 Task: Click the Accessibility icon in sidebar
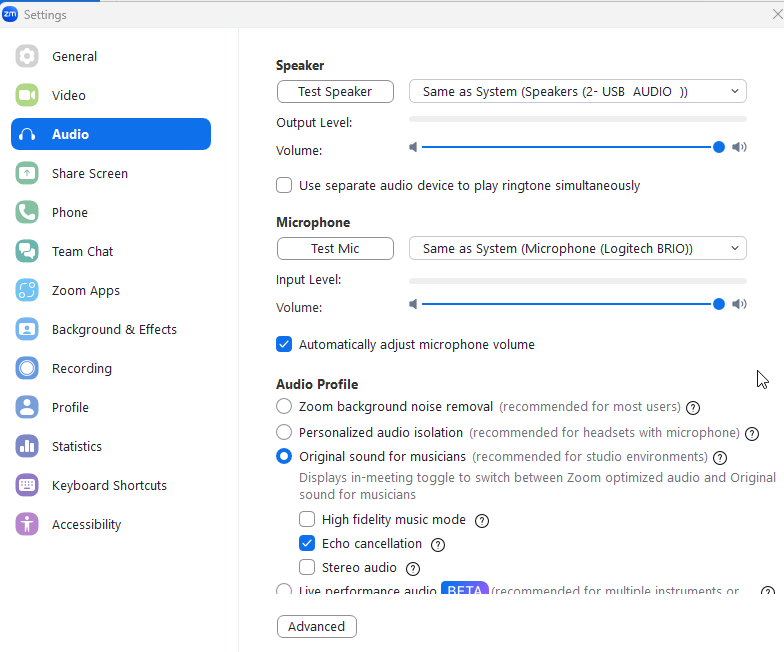pos(27,525)
